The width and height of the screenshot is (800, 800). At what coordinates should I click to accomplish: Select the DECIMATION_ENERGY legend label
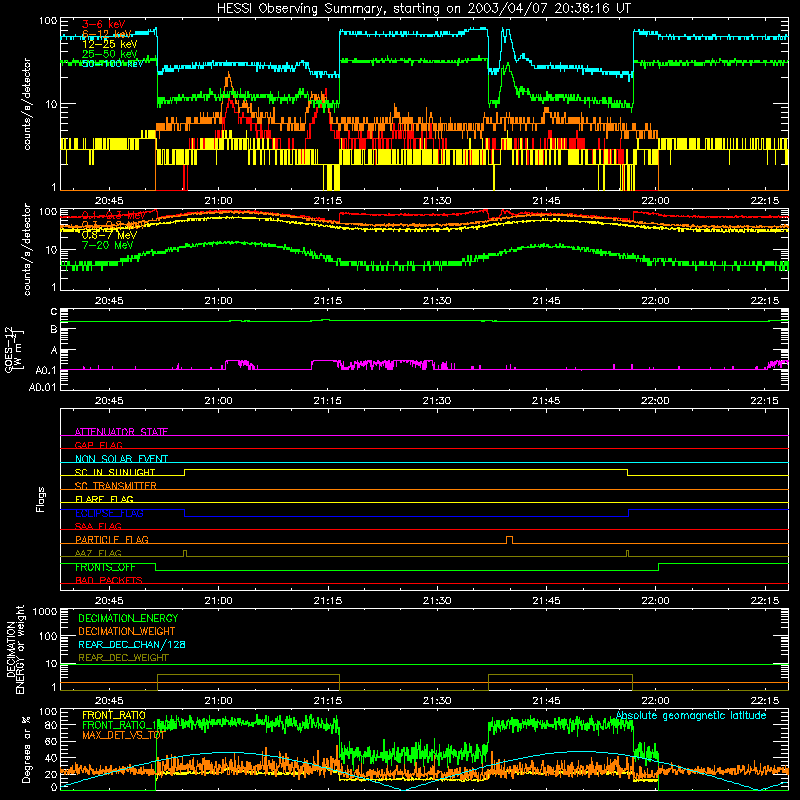click(128, 618)
